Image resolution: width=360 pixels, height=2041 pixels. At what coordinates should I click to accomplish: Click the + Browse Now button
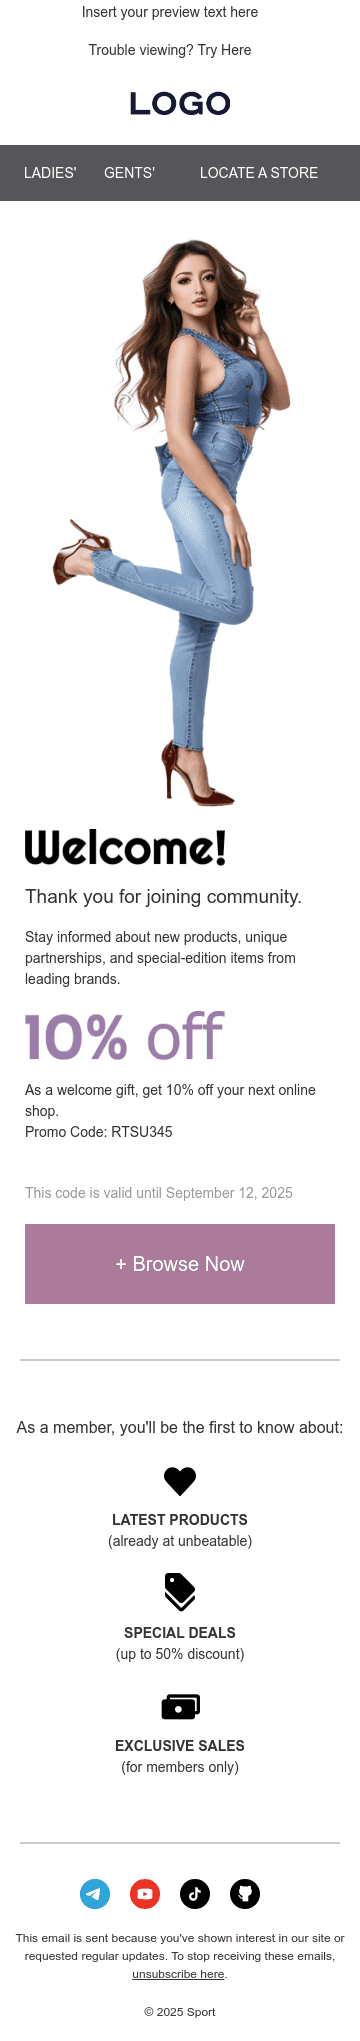pos(180,1264)
